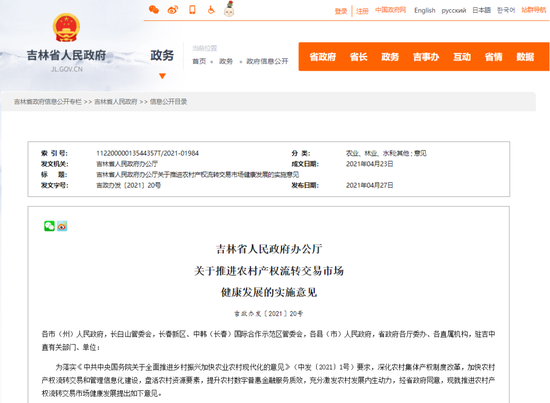Go to 首页 in breadcrumb
The image size is (550, 403).
point(199,61)
